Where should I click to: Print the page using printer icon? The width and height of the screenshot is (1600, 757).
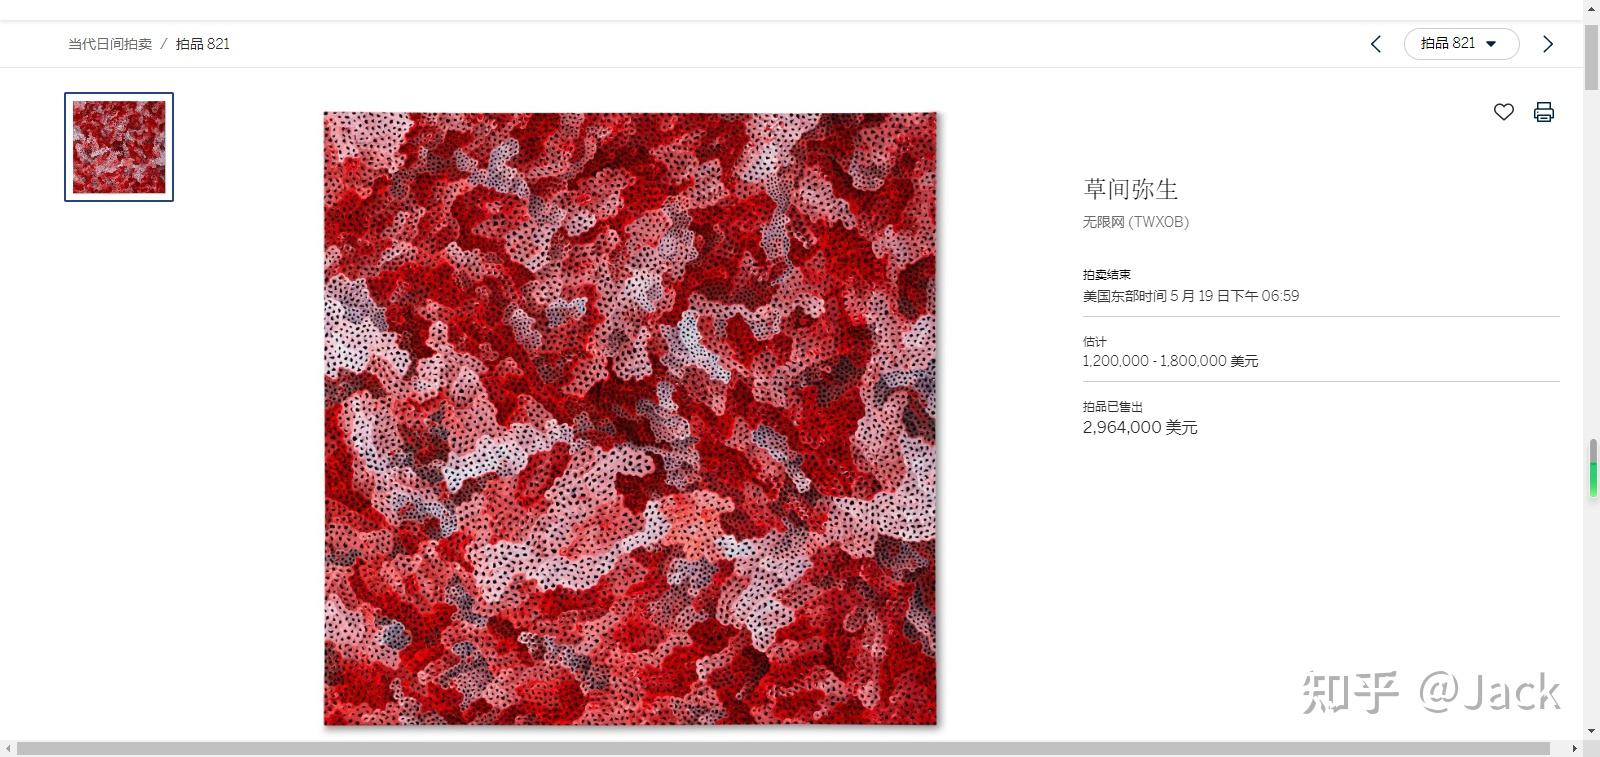tap(1544, 112)
